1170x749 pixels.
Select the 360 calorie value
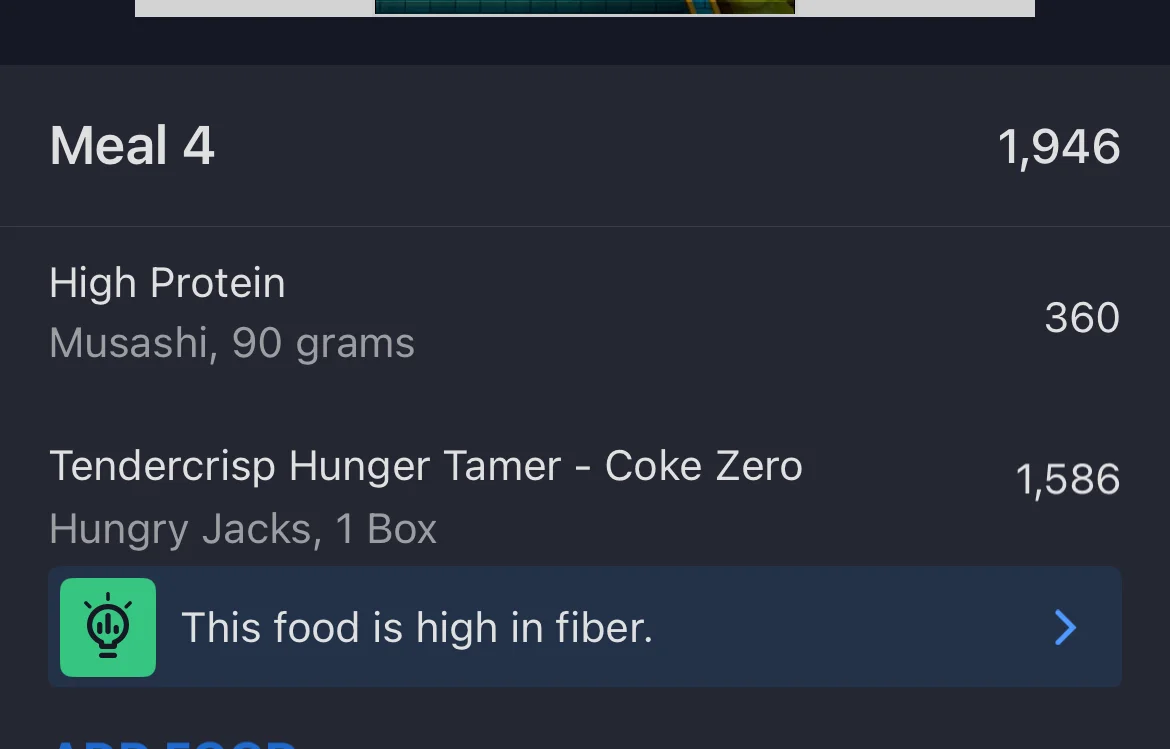pyautogui.click(x=1081, y=318)
